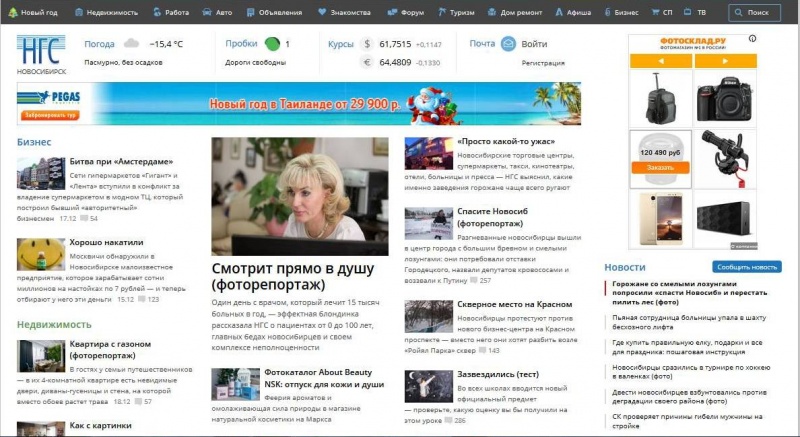Open the Авто section in top navigation

[x=218, y=13]
